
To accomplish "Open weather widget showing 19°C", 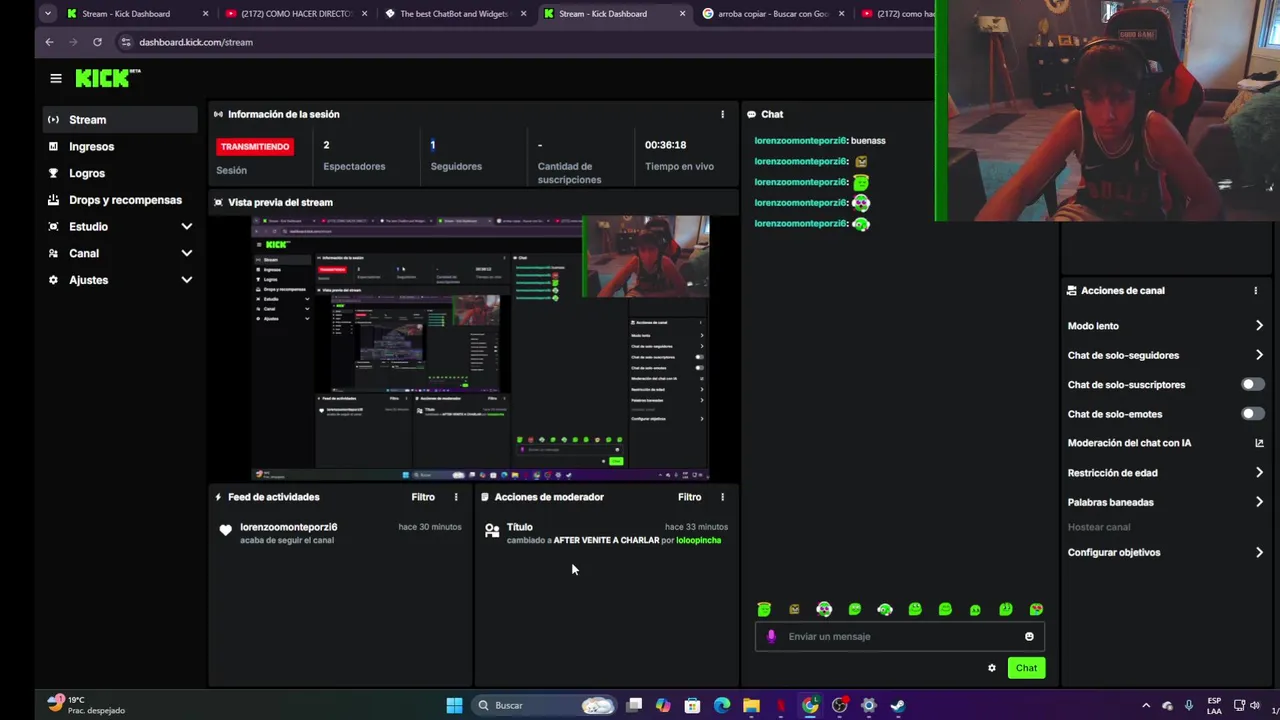I will 87,705.
